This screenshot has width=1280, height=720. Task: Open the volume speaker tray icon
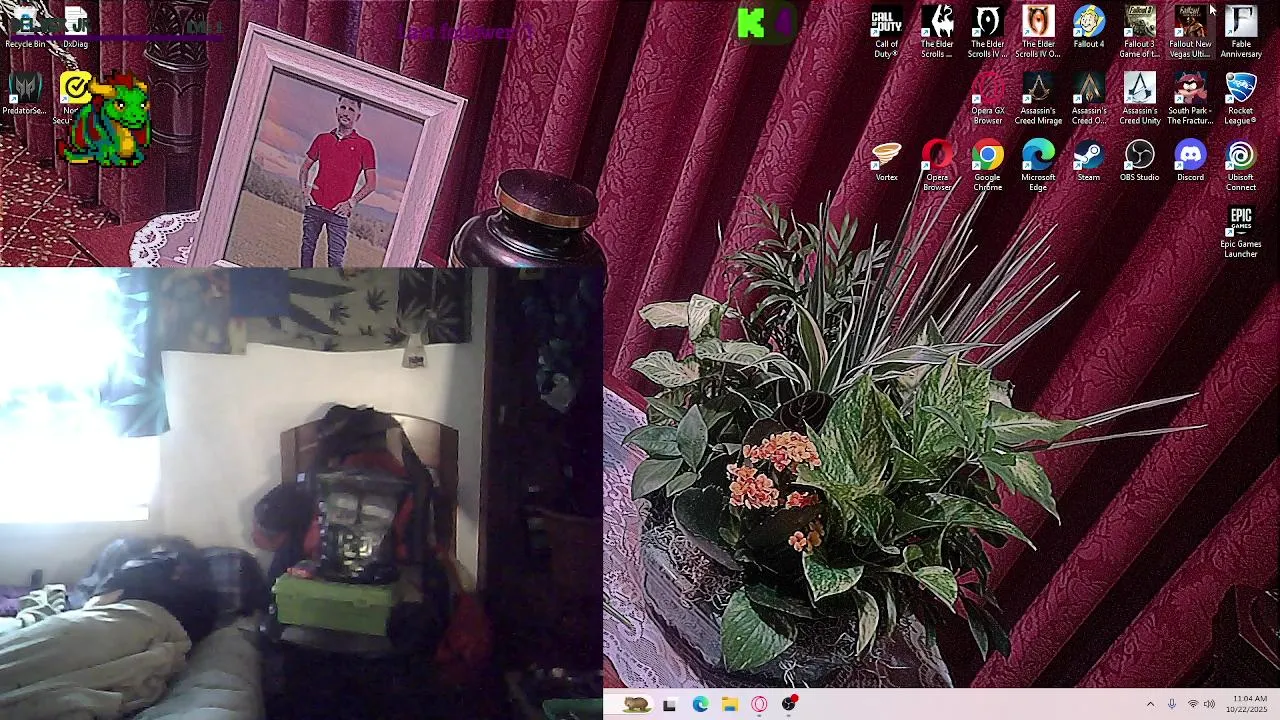(x=1209, y=705)
